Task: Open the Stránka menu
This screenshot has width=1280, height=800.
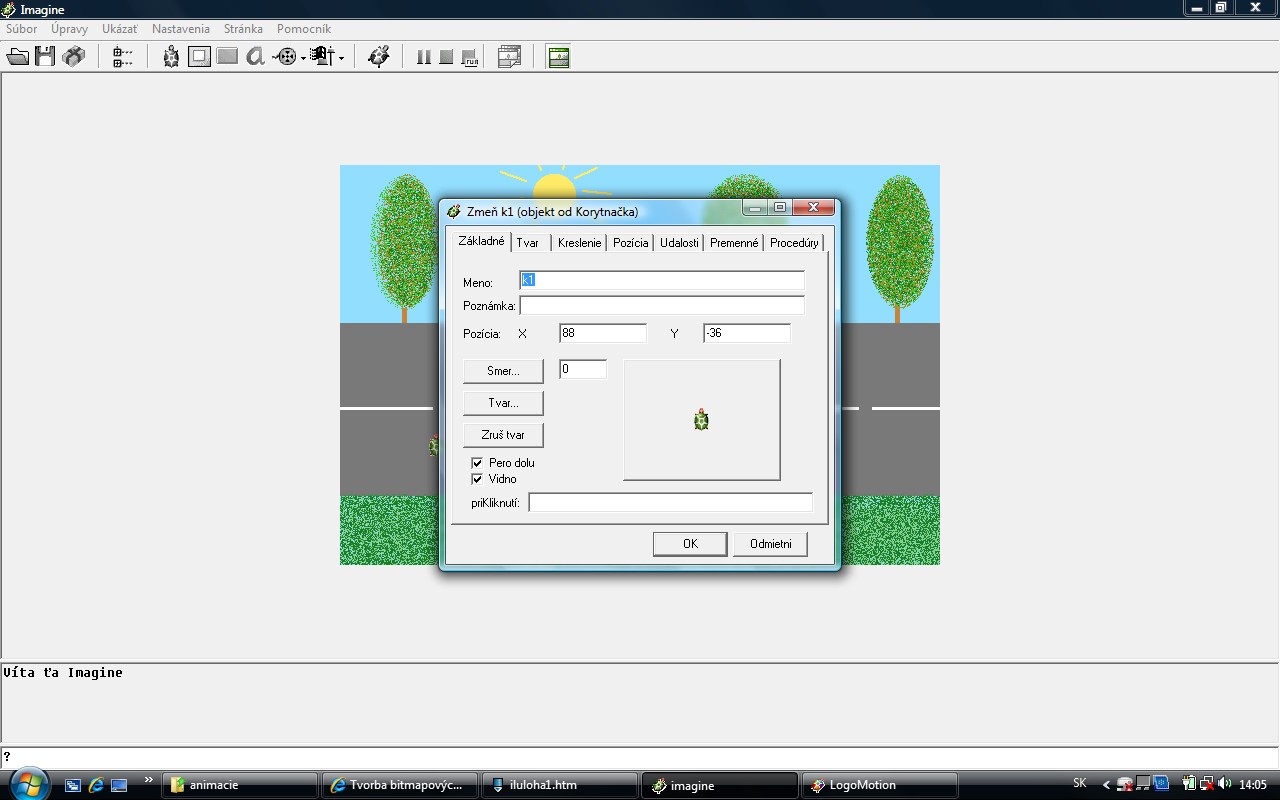Action: point(243,29)
